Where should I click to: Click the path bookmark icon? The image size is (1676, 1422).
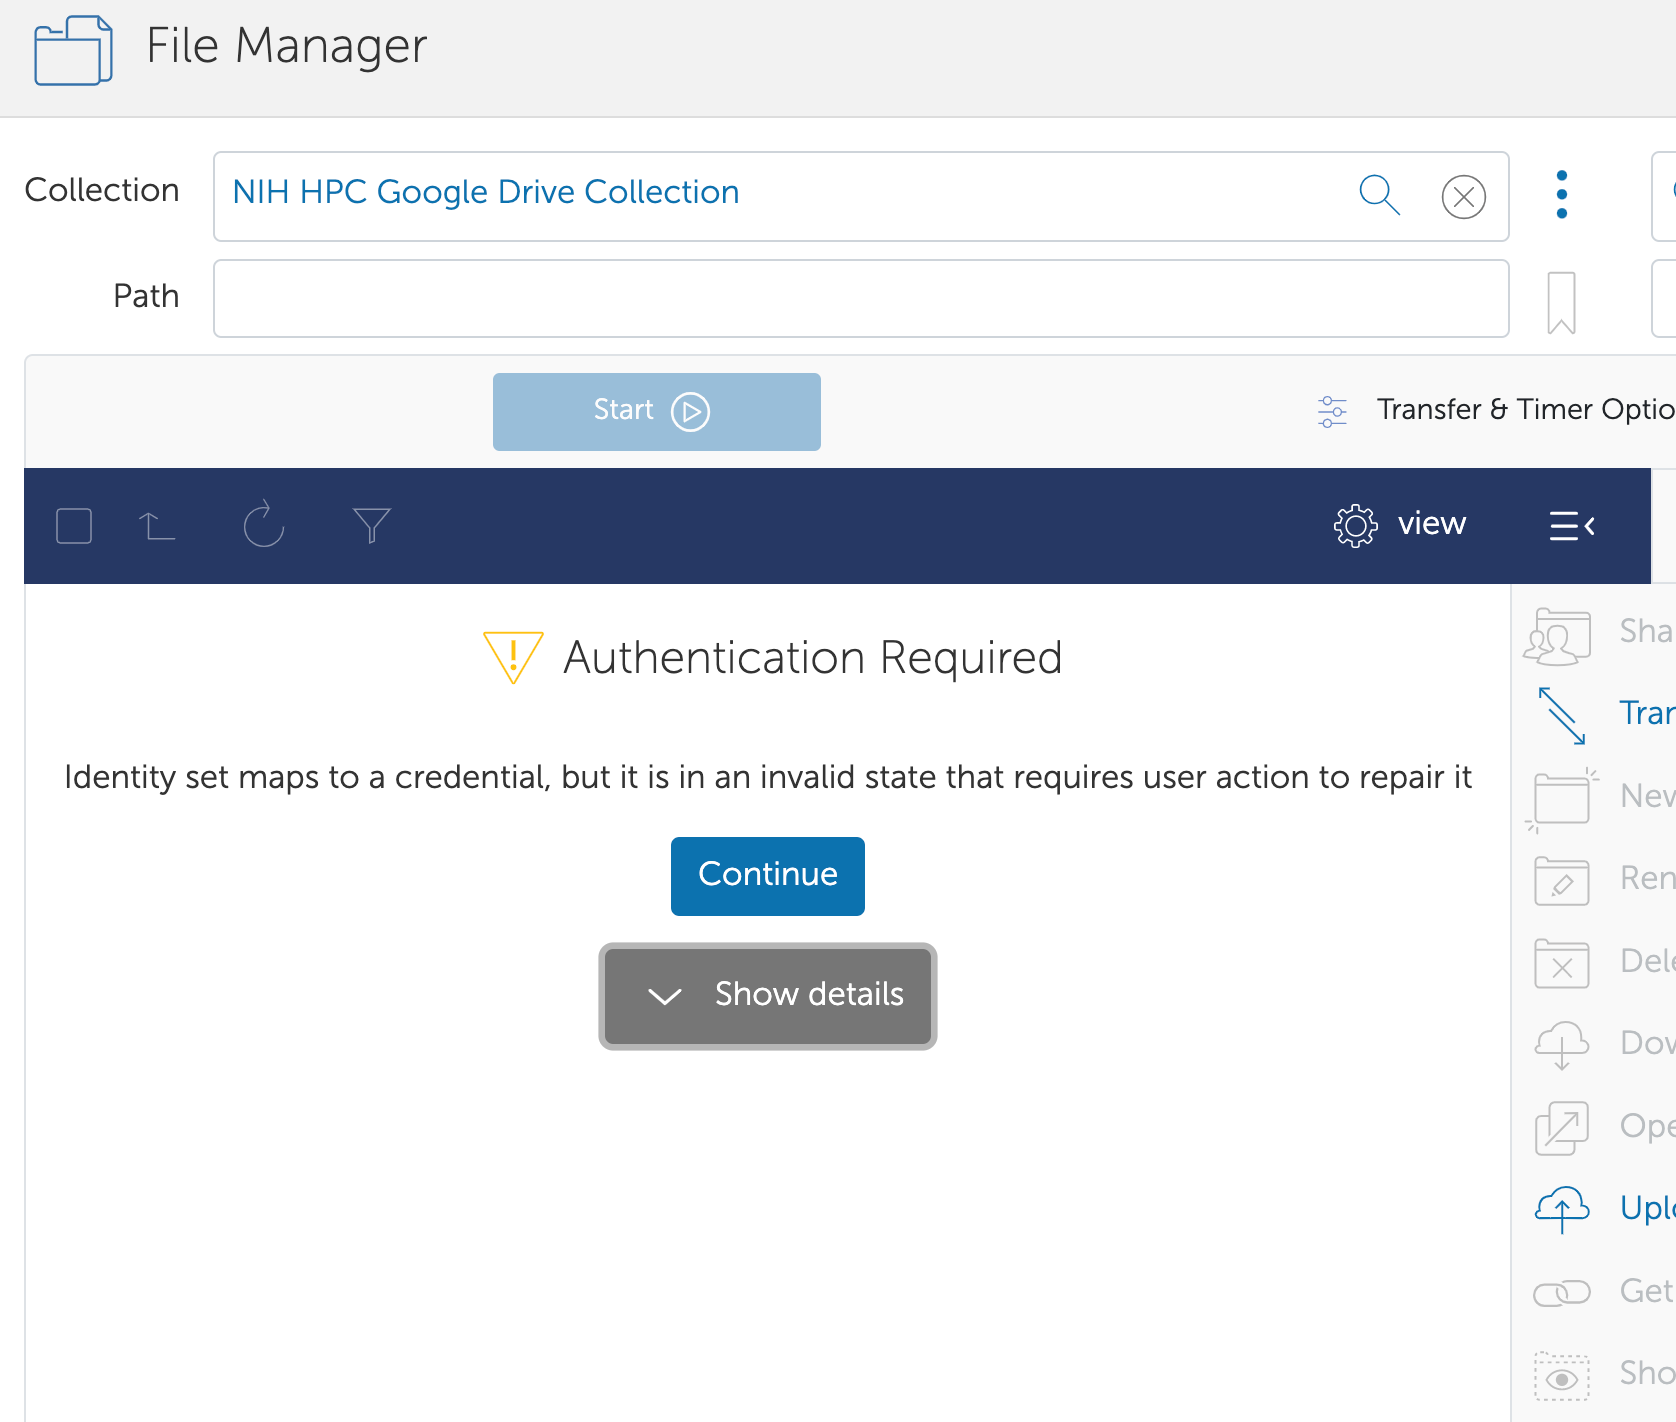point(1561,302)
